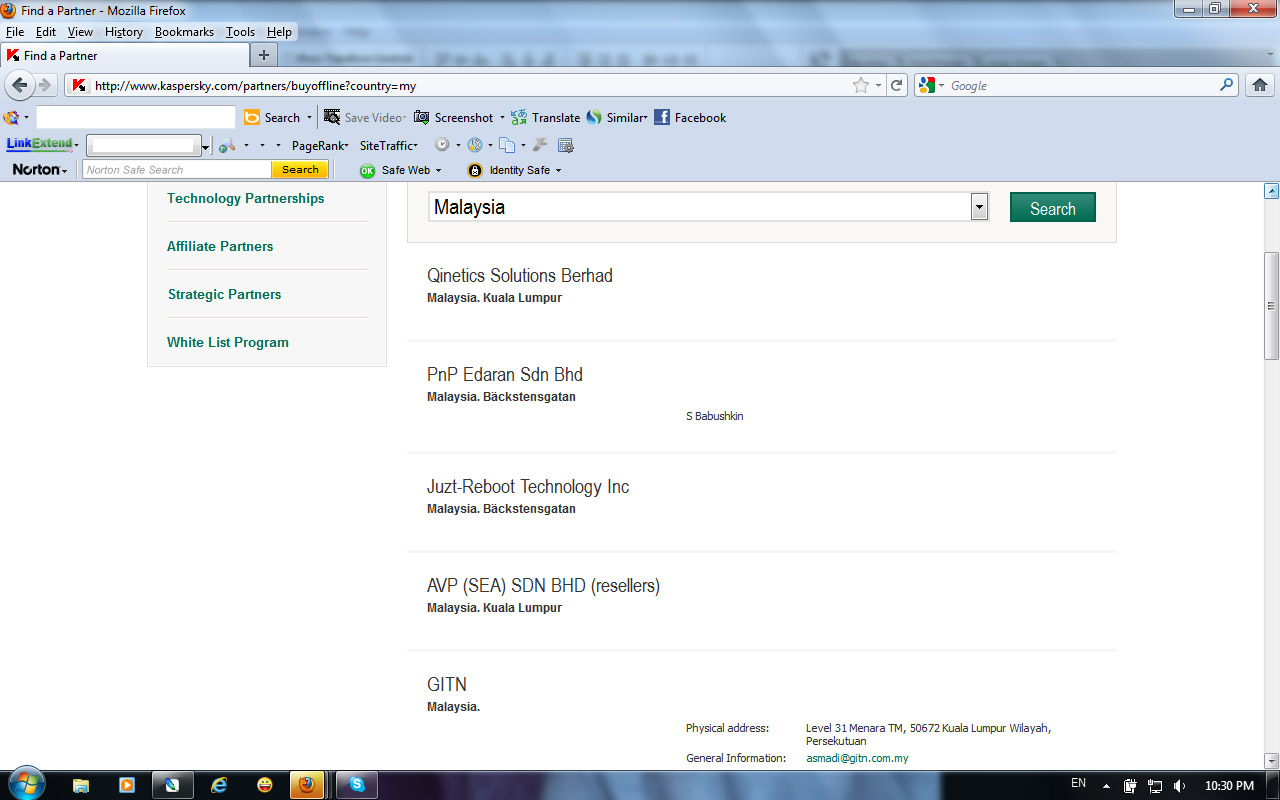Viewport: 1280px width, 800px height.
Task: Click the Google search magnifier icon
Action: 1227,86
